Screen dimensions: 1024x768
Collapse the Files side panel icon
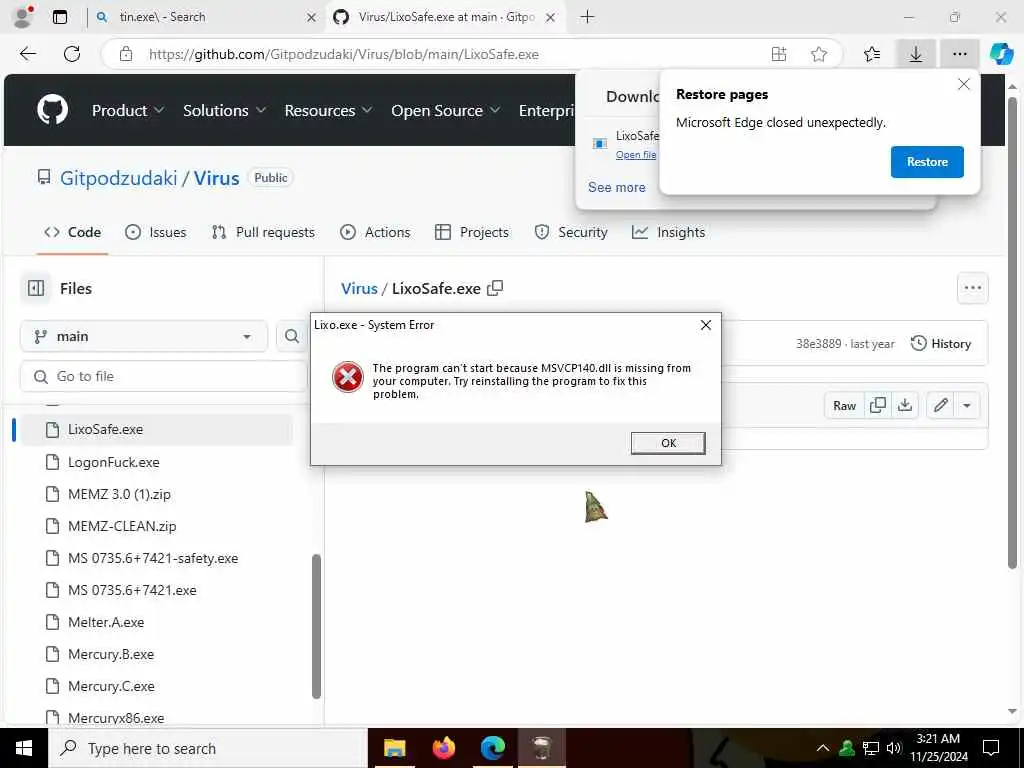click(36, 288)
